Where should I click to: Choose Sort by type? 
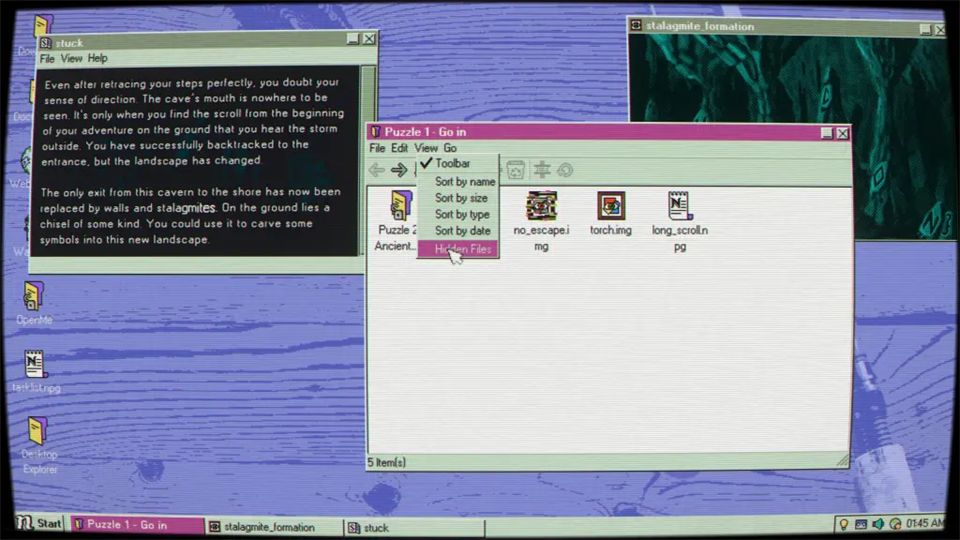[458, 214]
